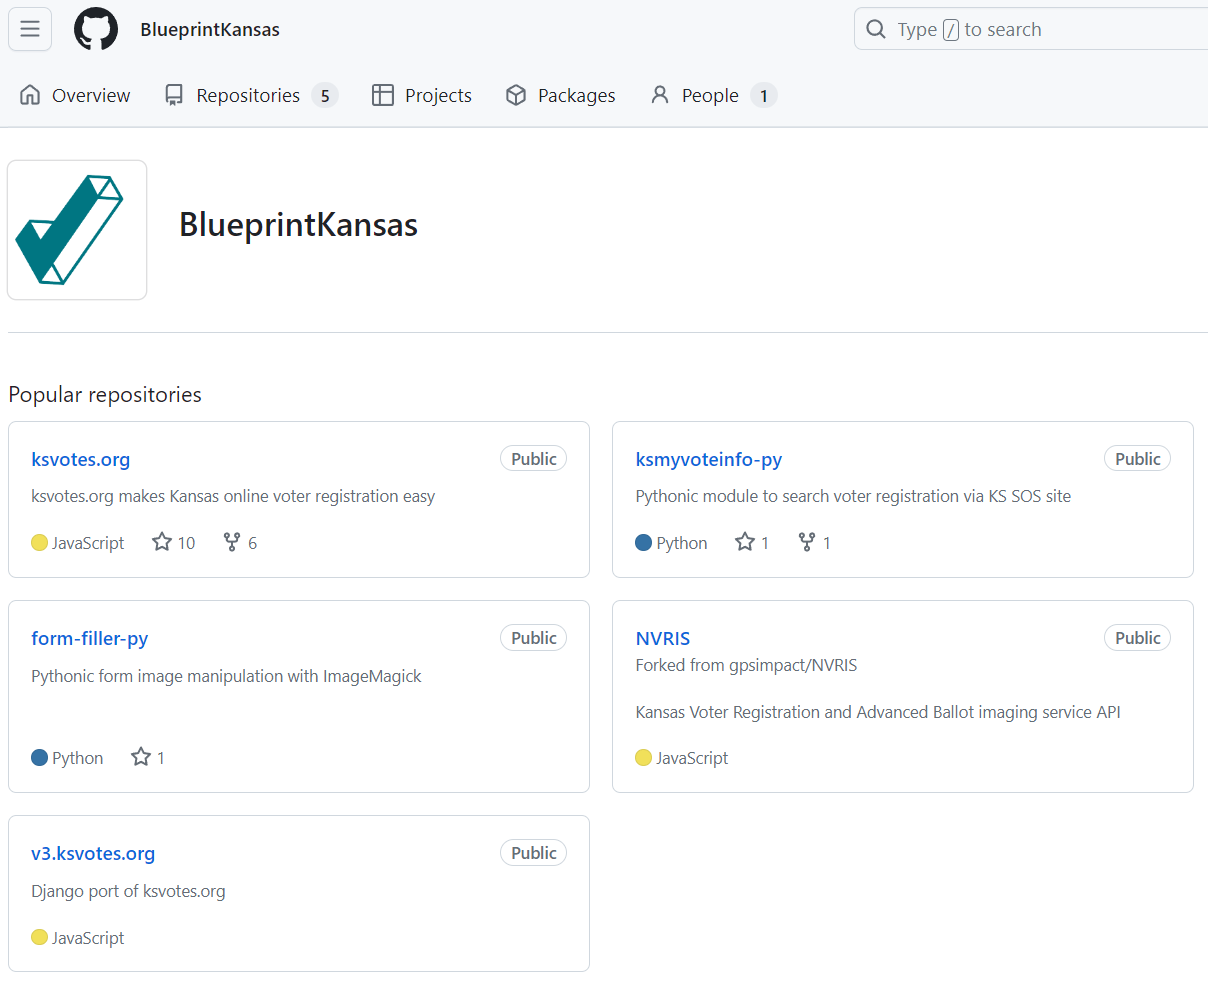Click the Public badge on form-filler-py
This screenshot has height=991, width=1208.
coord(534,638)
